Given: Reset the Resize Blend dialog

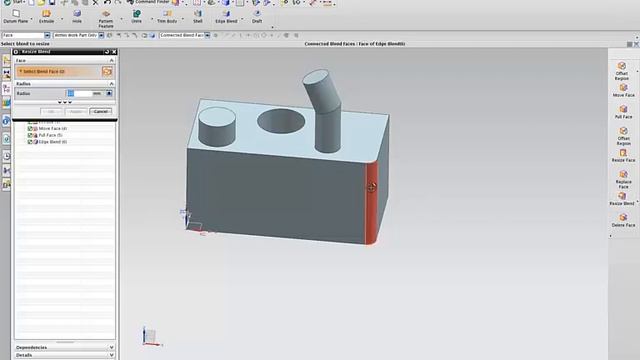Looking at the screenshot, I should pos(107,52).
